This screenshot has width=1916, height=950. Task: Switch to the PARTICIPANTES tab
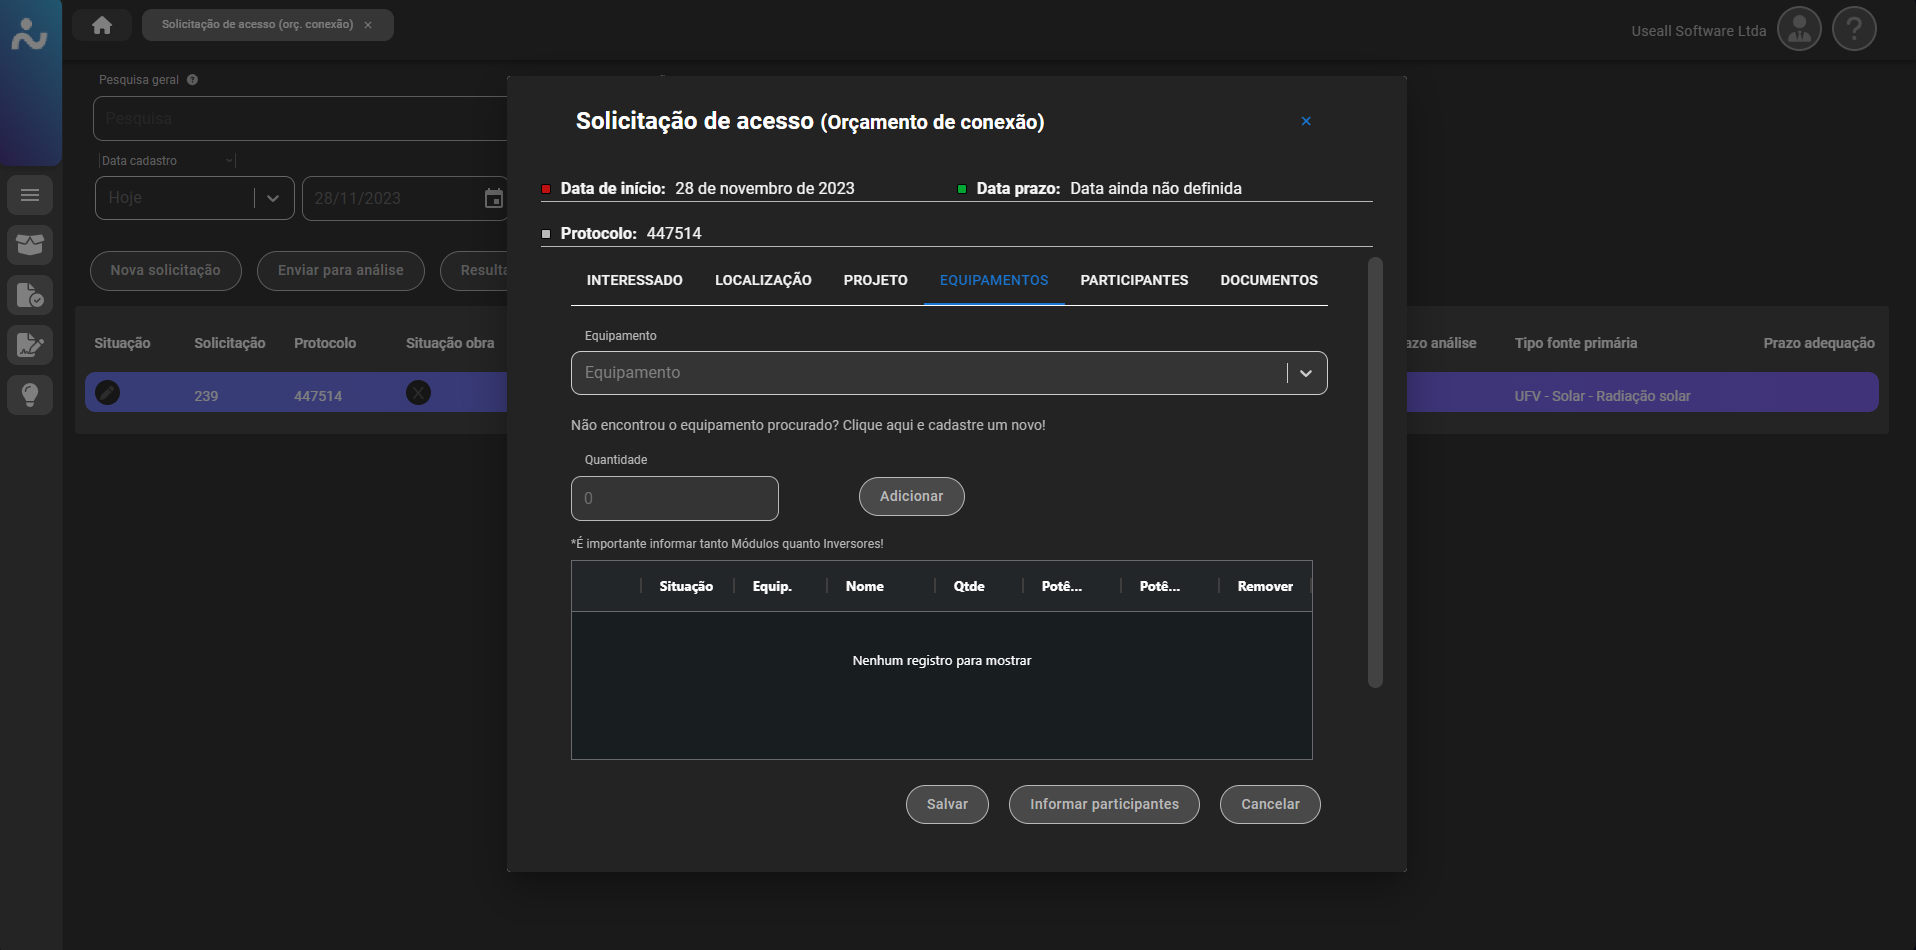click(x=1134, y=280)
